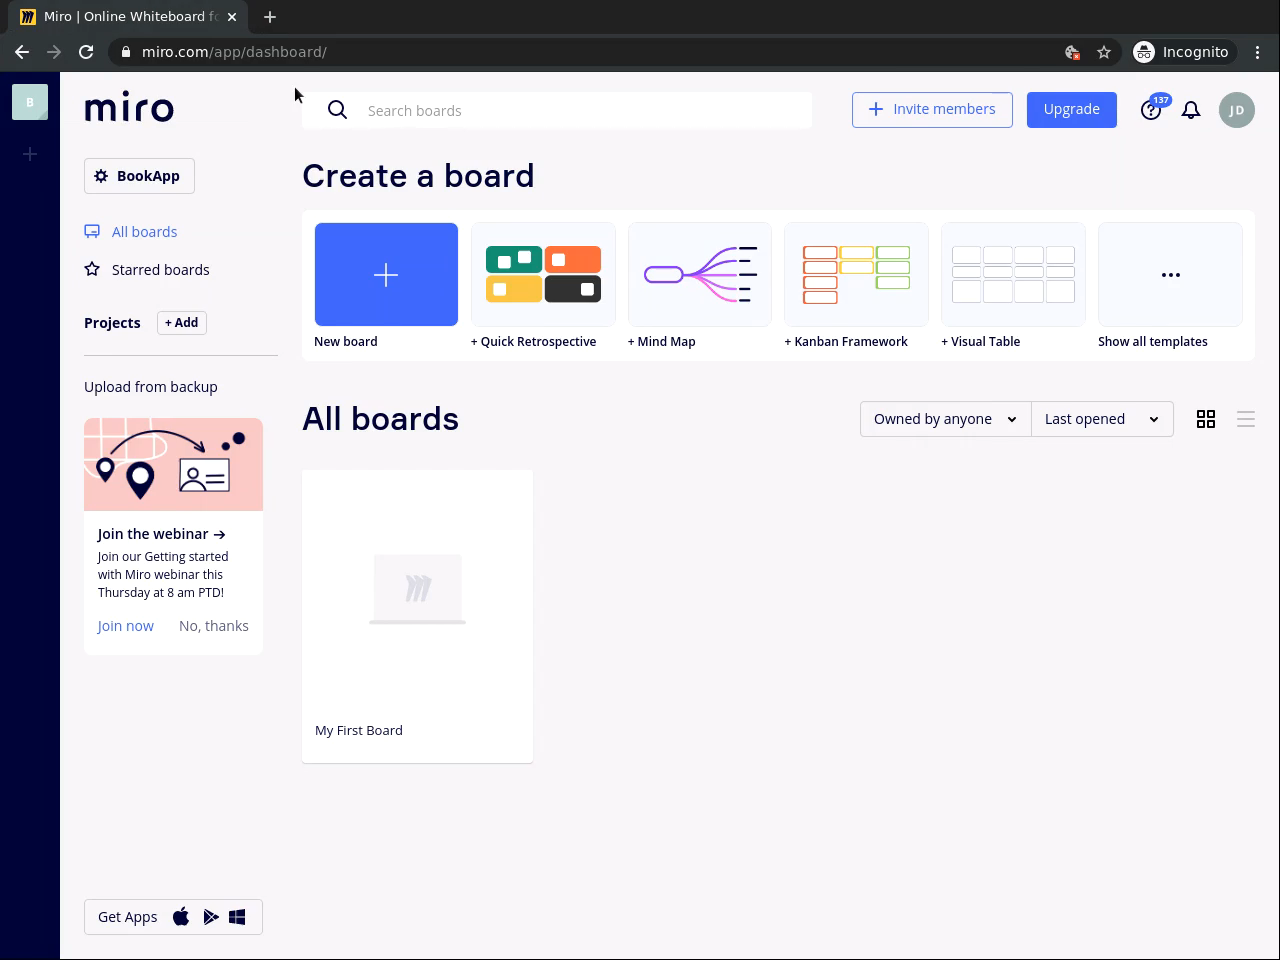Viewport: 1280px width, 960px height.
Task: Open a new browser tab
Action: pyautogui.click(x=270, y=17)
